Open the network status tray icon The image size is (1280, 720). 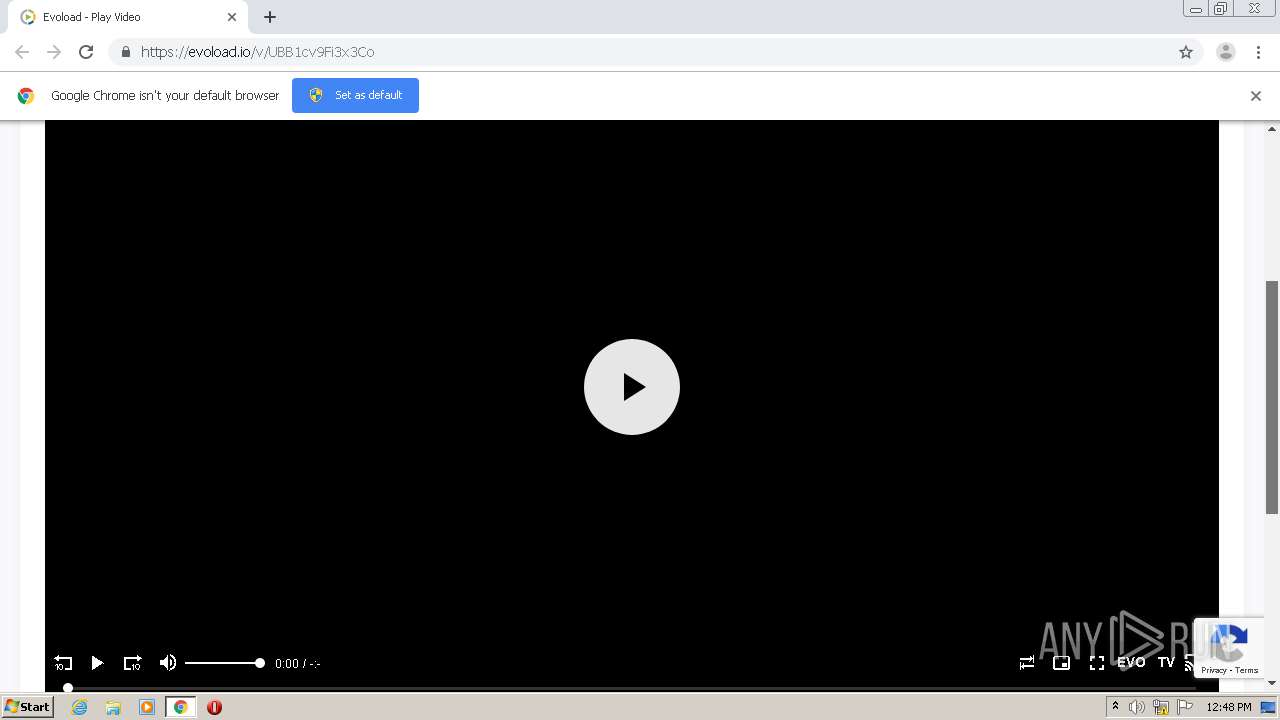click(1161, 707)
